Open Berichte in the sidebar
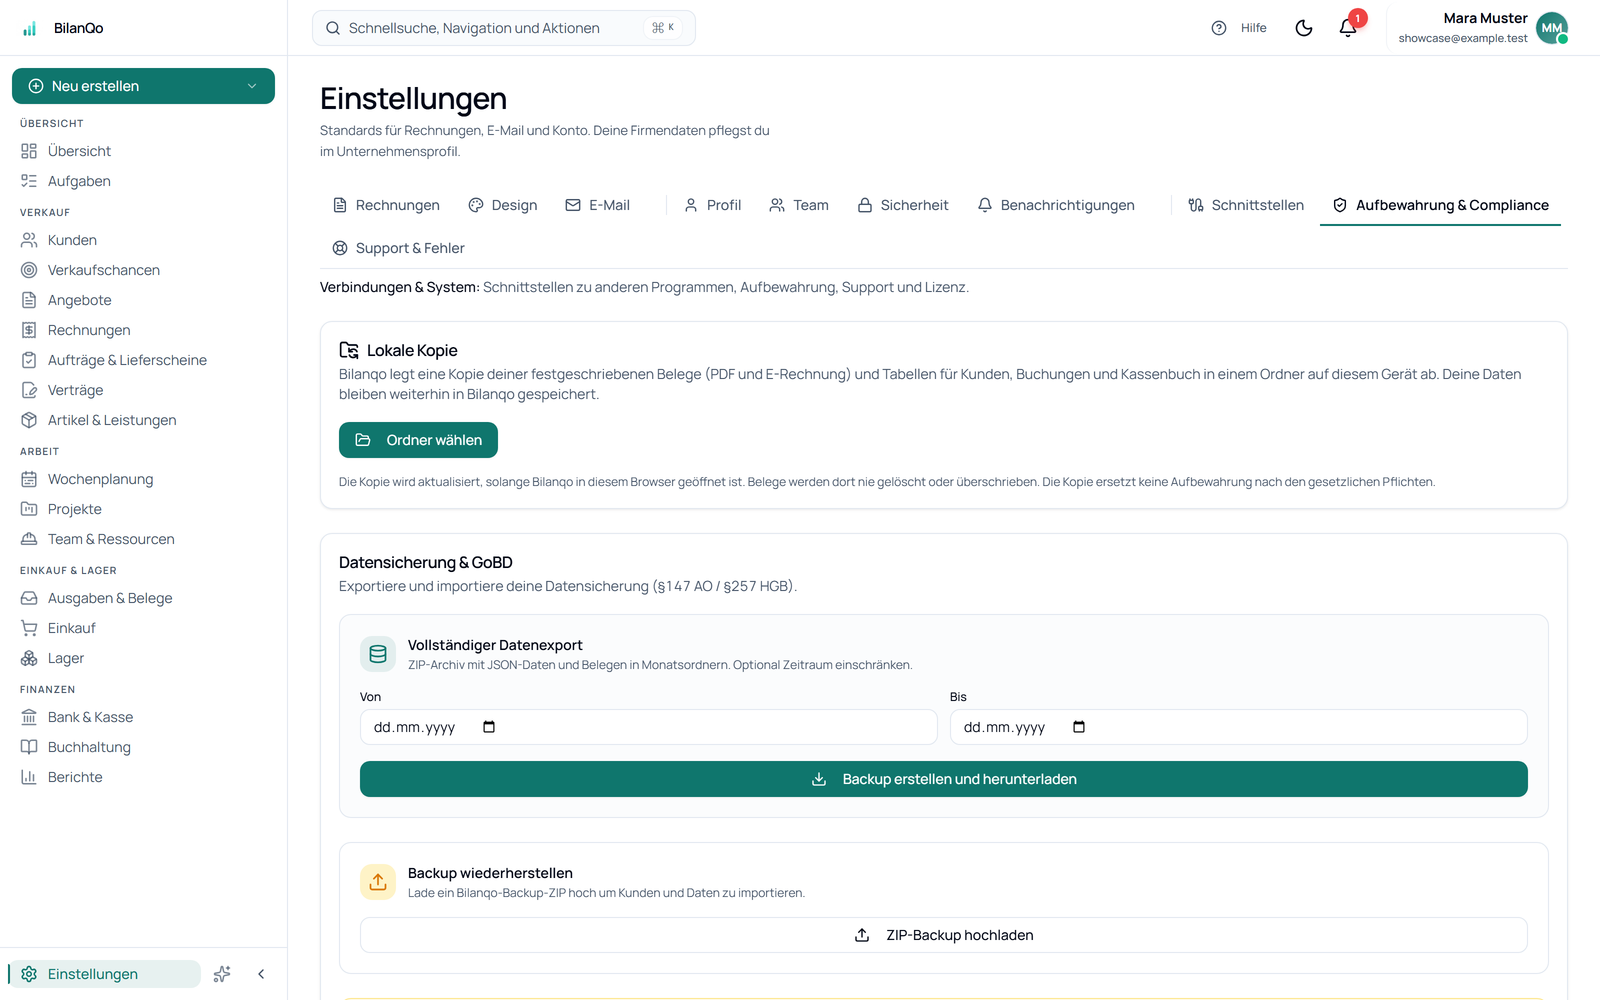The height and width of the screenshot is (1000, 1600). [x=143, y=777]
